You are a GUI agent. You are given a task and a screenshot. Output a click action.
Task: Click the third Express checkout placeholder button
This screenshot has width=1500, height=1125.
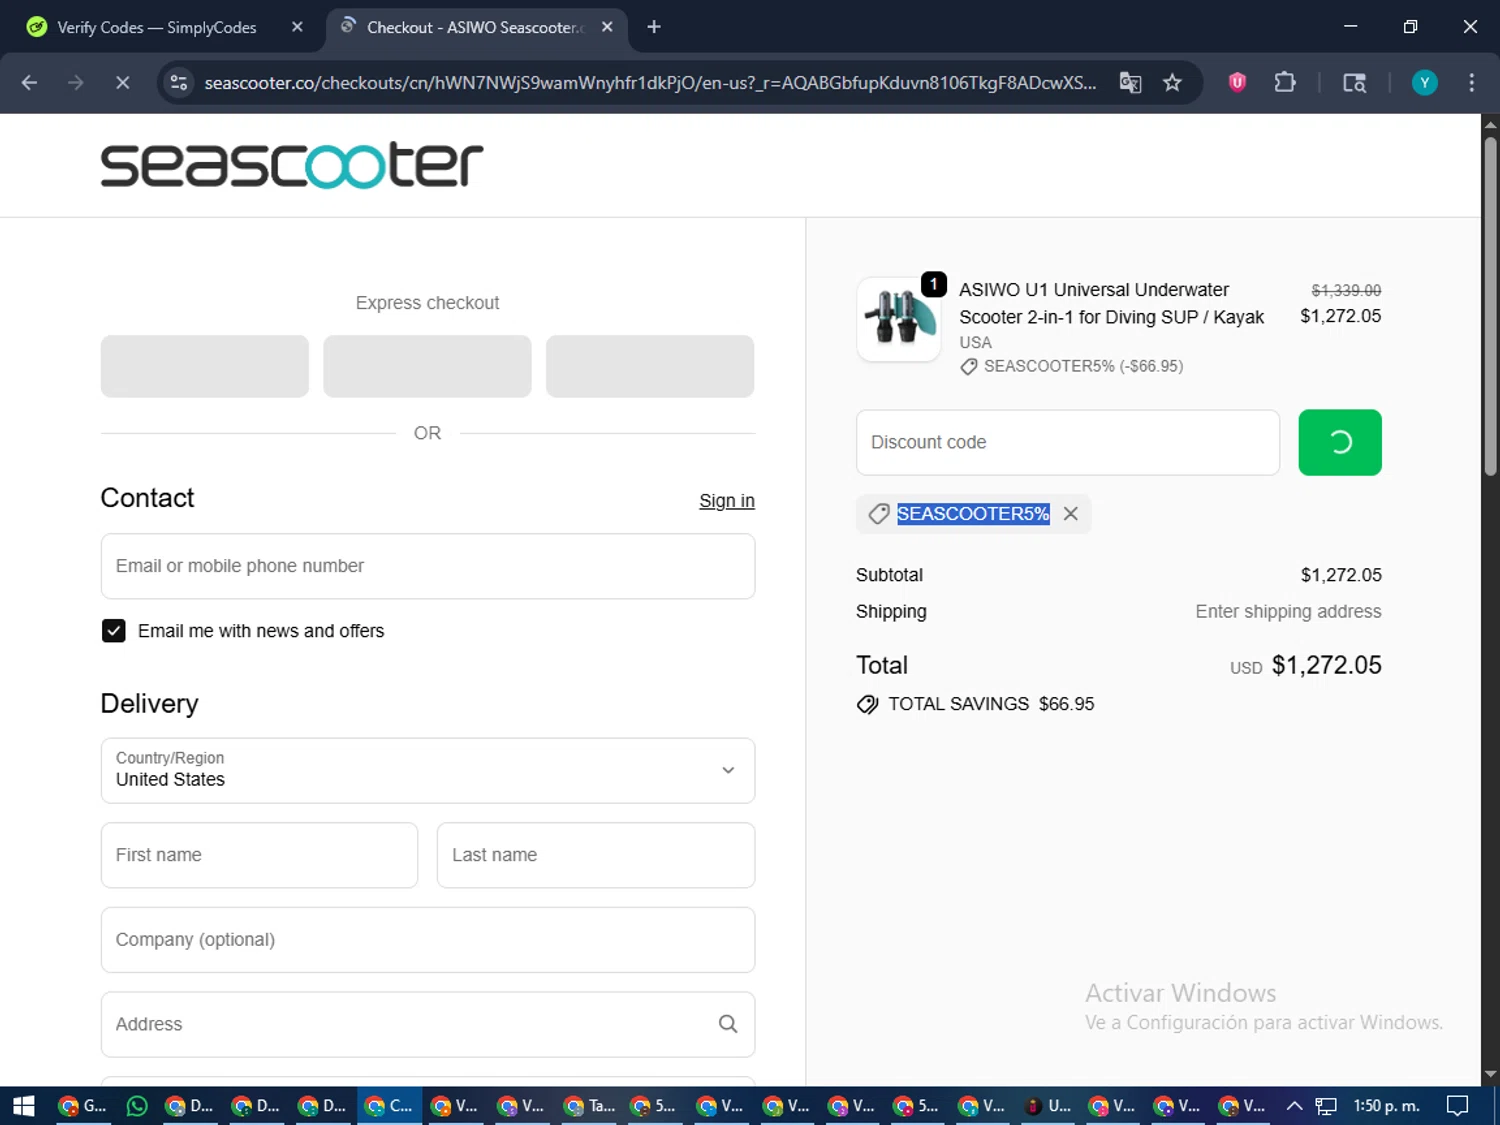[x=650, y=366]
